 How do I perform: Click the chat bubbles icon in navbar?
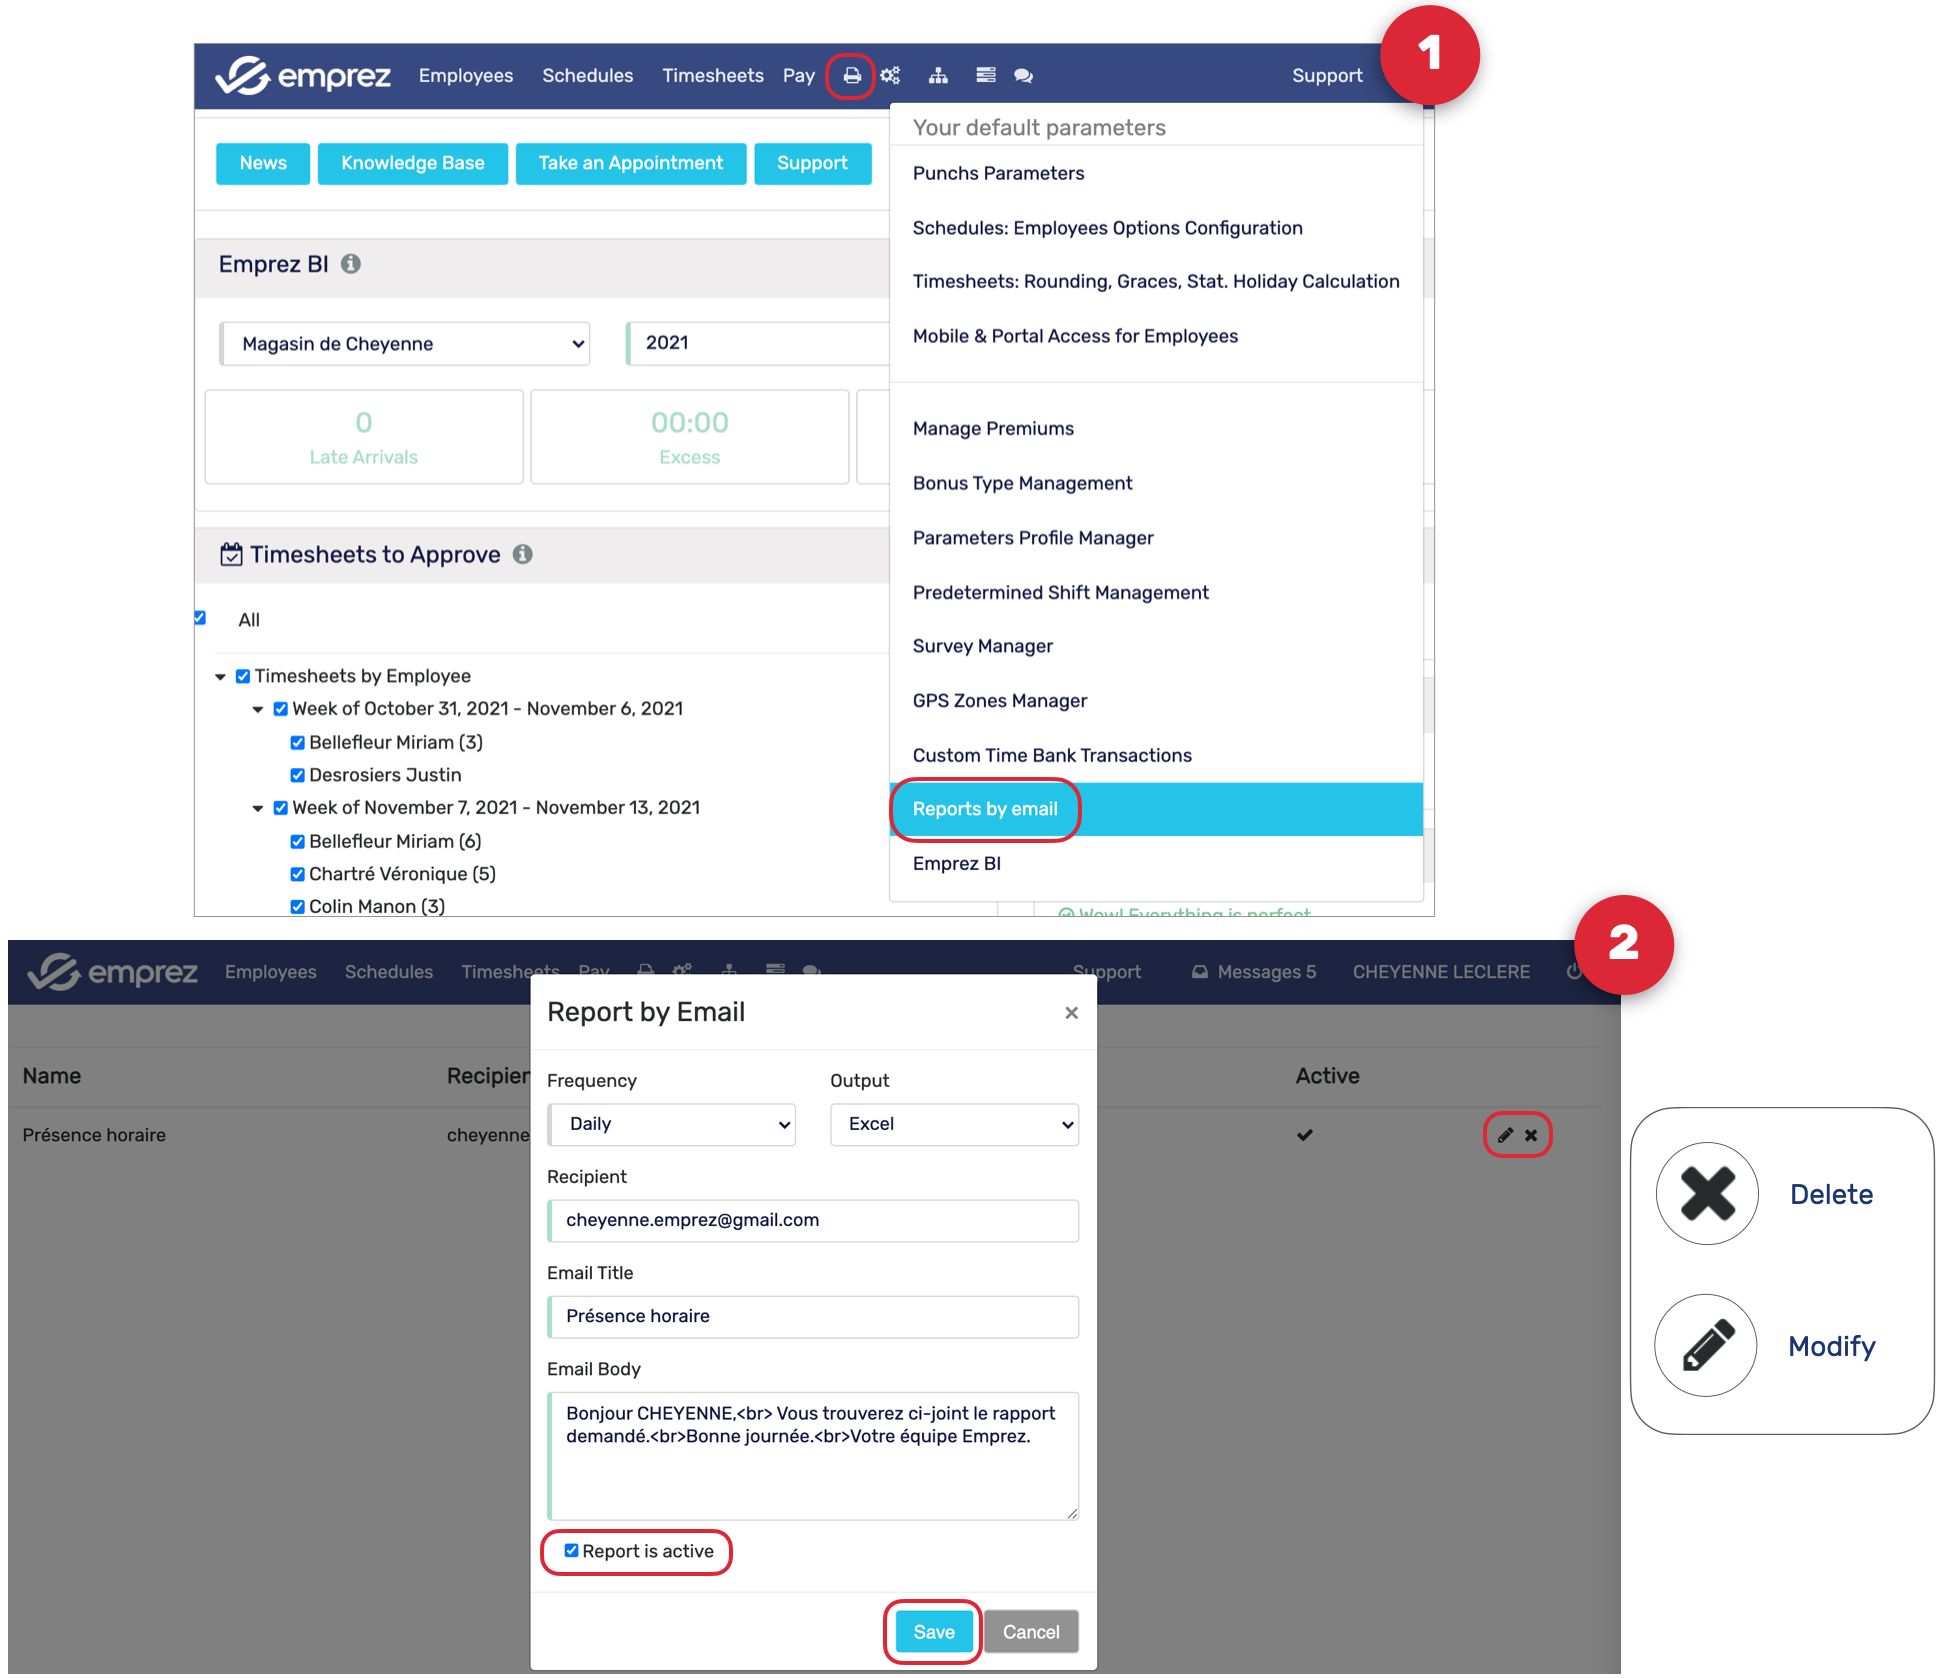tap(1023, 76)
